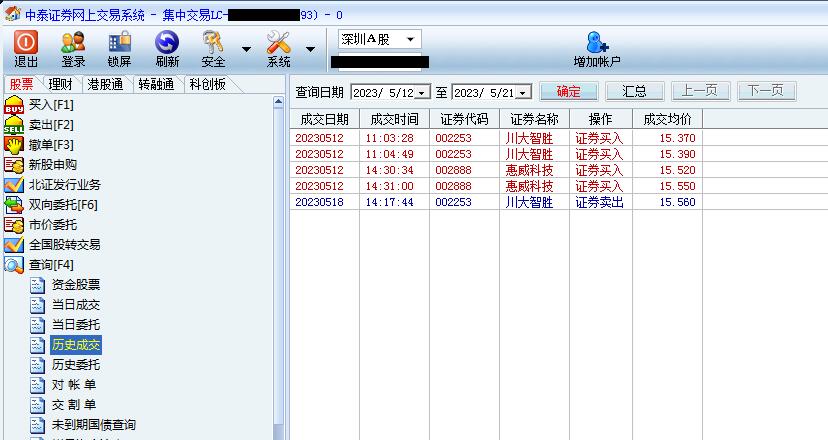Click the app logo in title bar
The width and height of the screenshot is (828, 440).
(x=13, y=14)
